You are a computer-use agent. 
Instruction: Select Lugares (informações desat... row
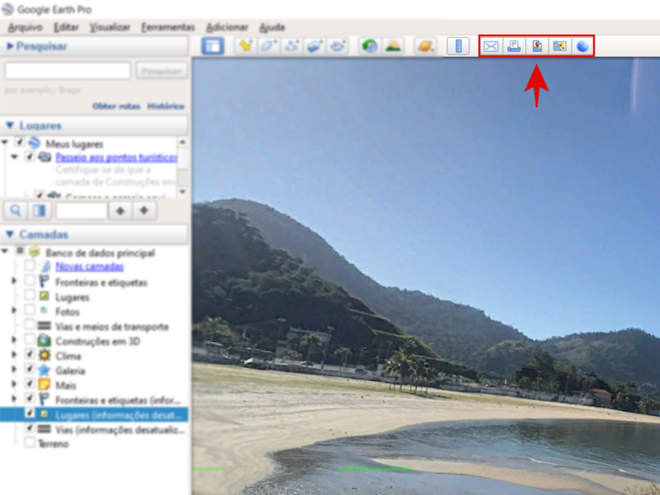pos(94,415)
